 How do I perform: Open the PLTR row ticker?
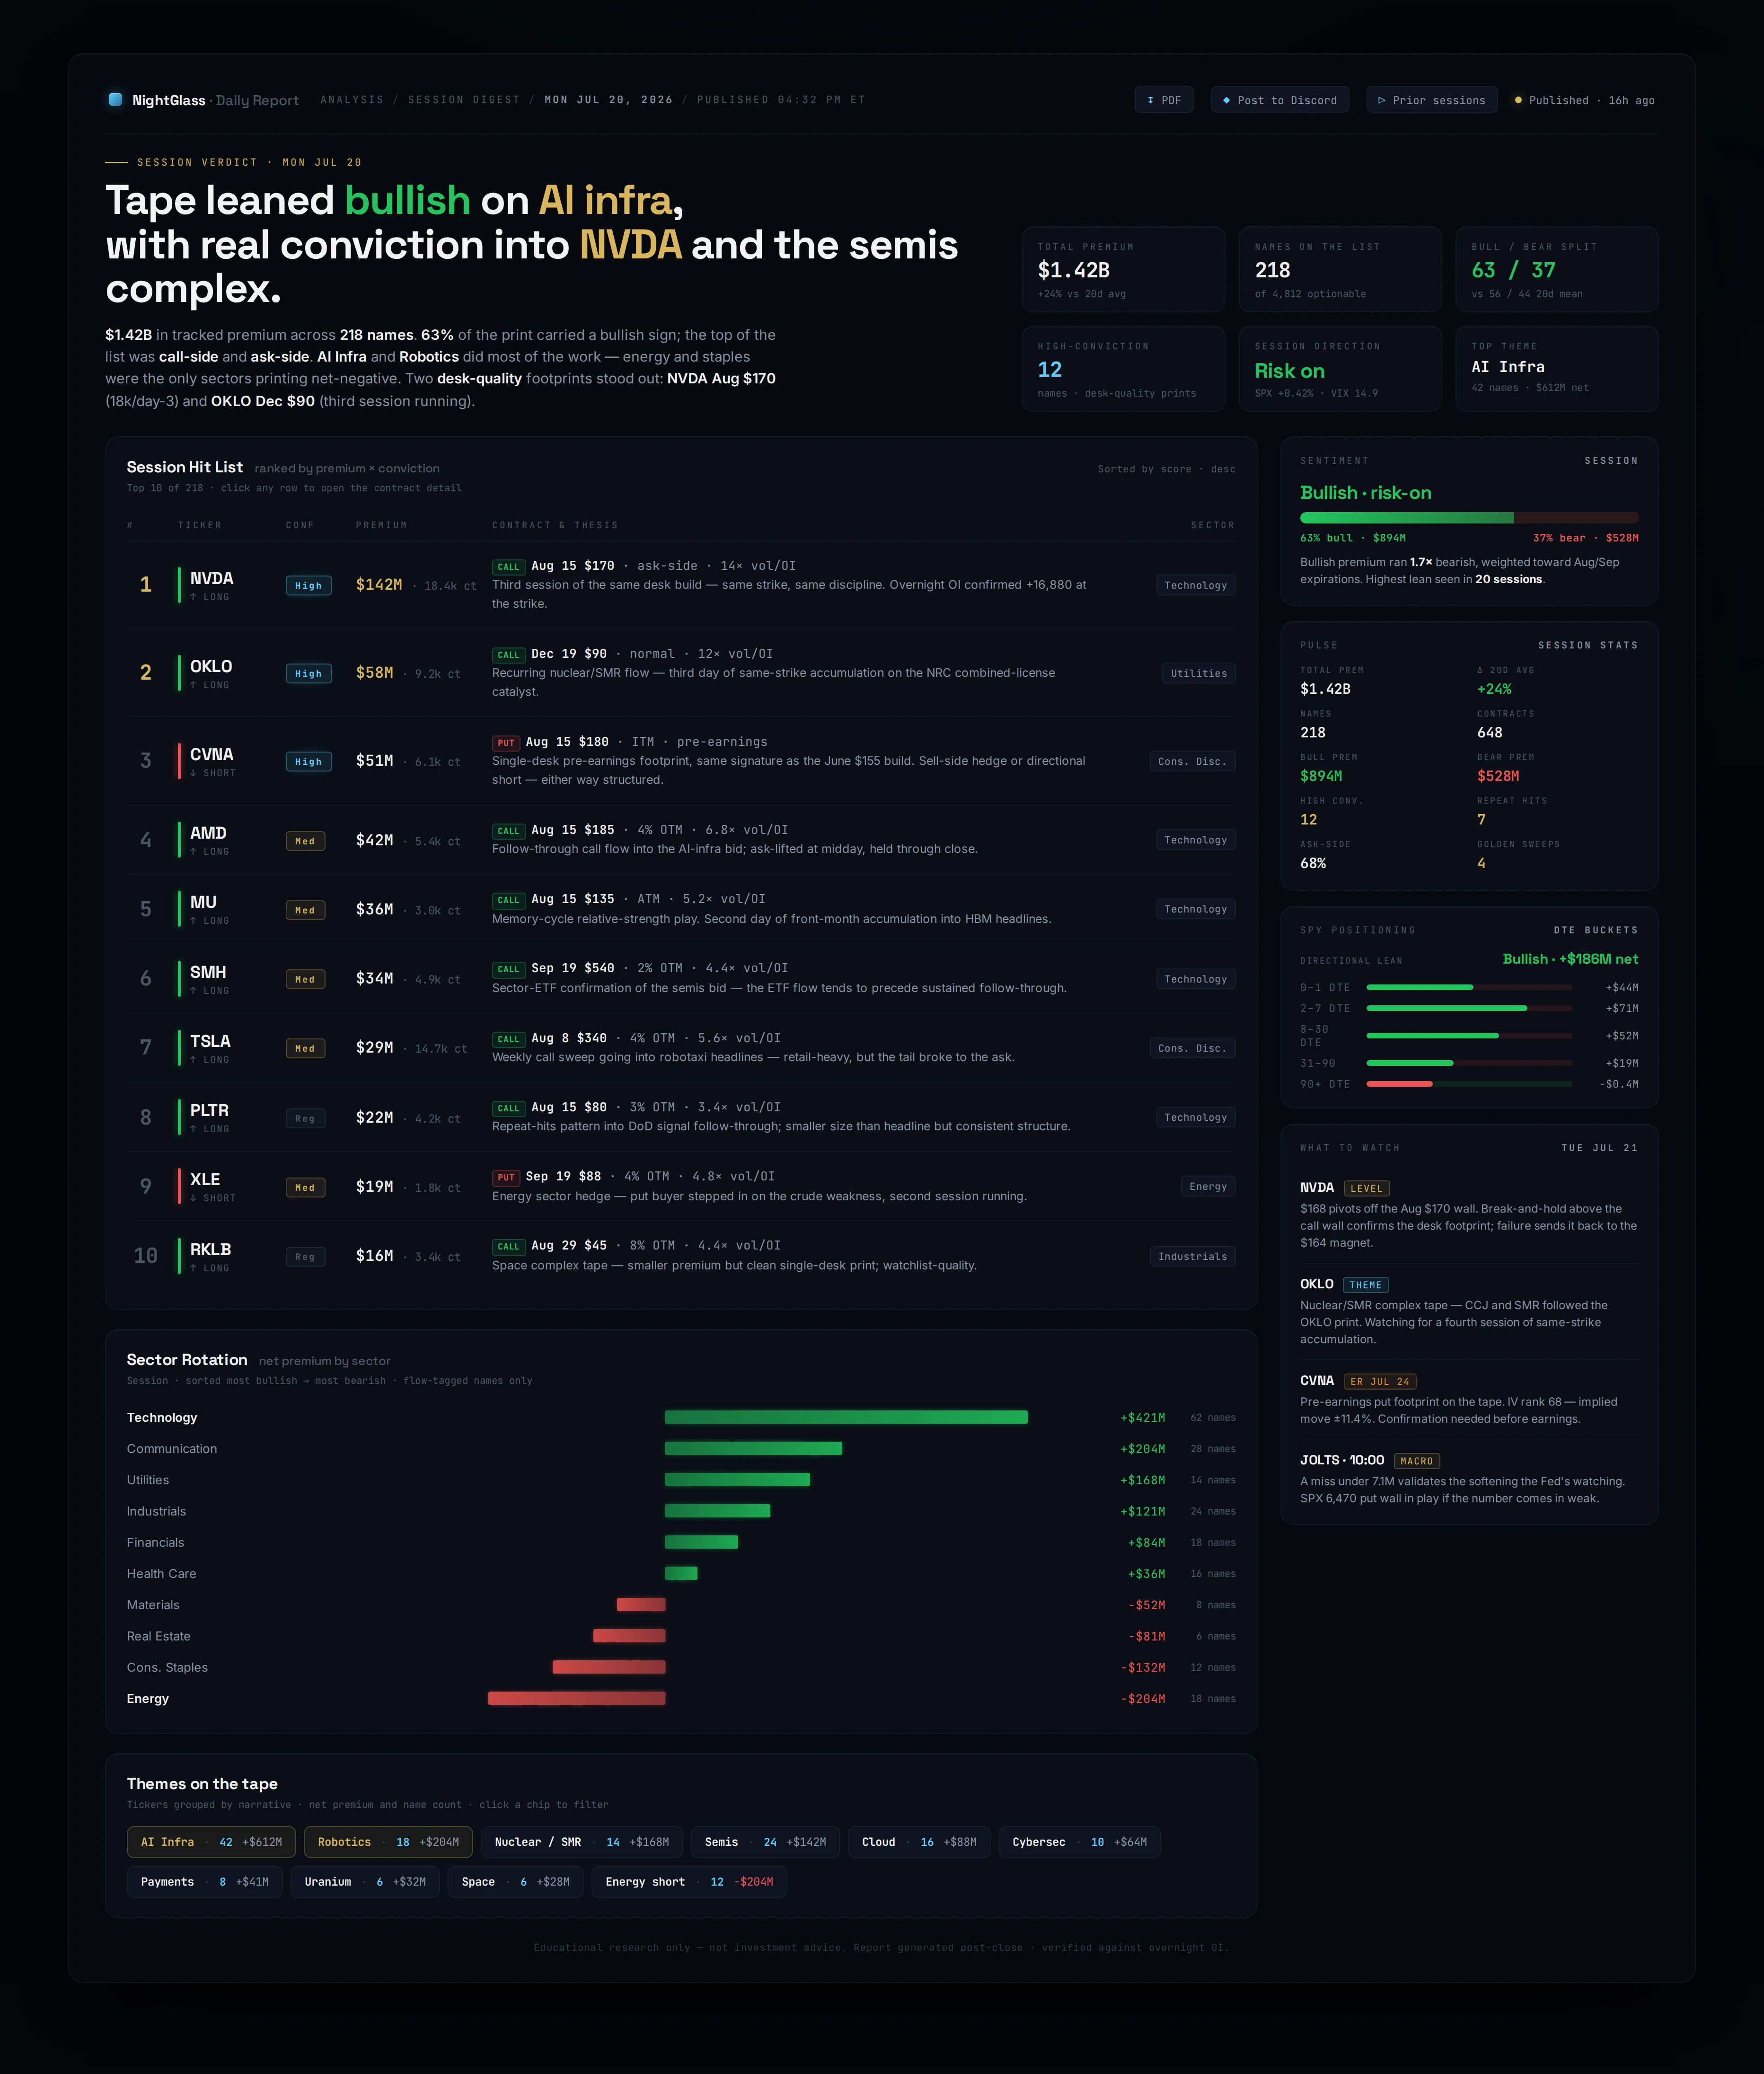click(x=209, y=1110)
